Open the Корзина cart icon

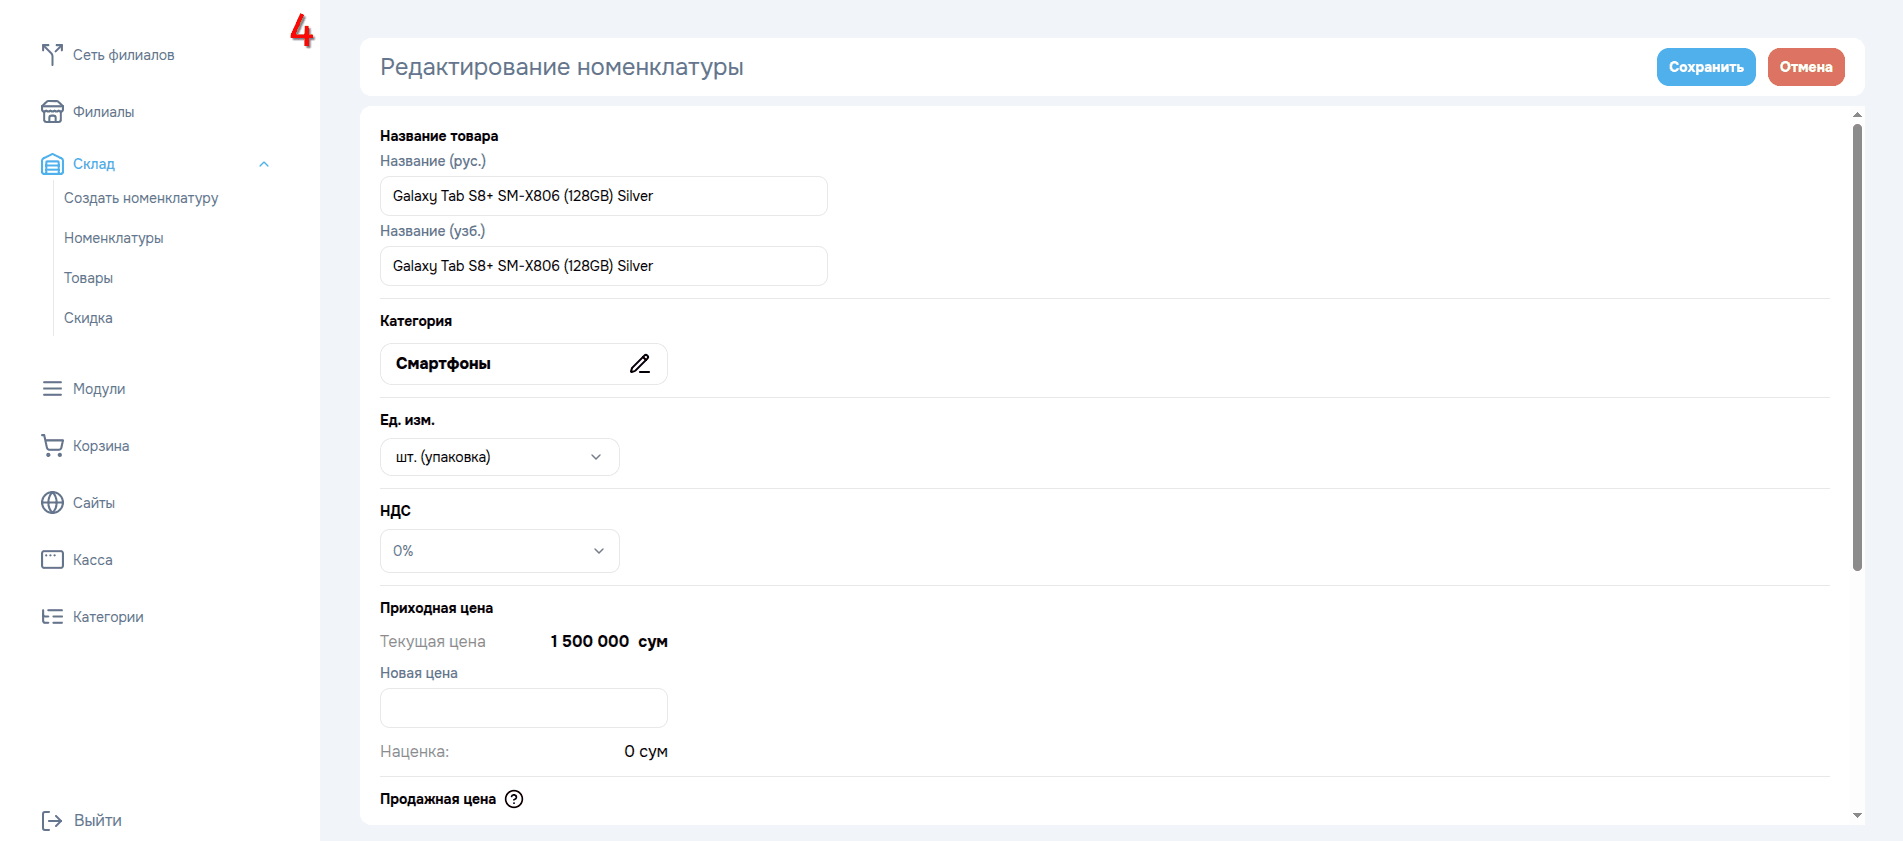(x=52, y=446)
